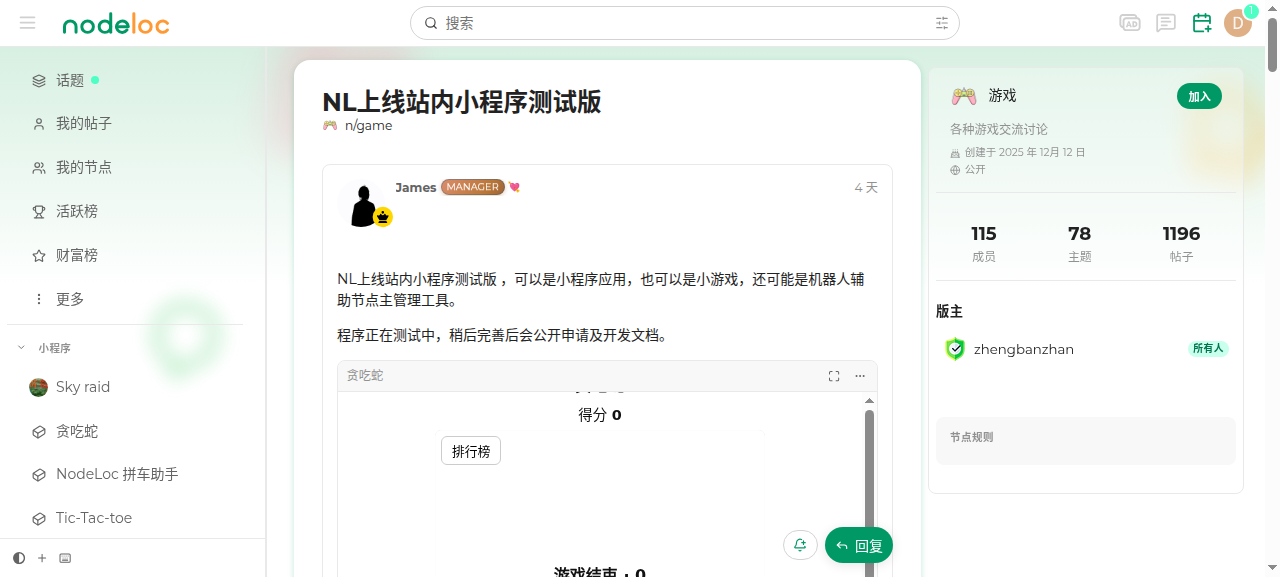The height and width of the screenshot is (577, 1280).
Task: Open the 游戏 category title
Action: pos(1002,96)
